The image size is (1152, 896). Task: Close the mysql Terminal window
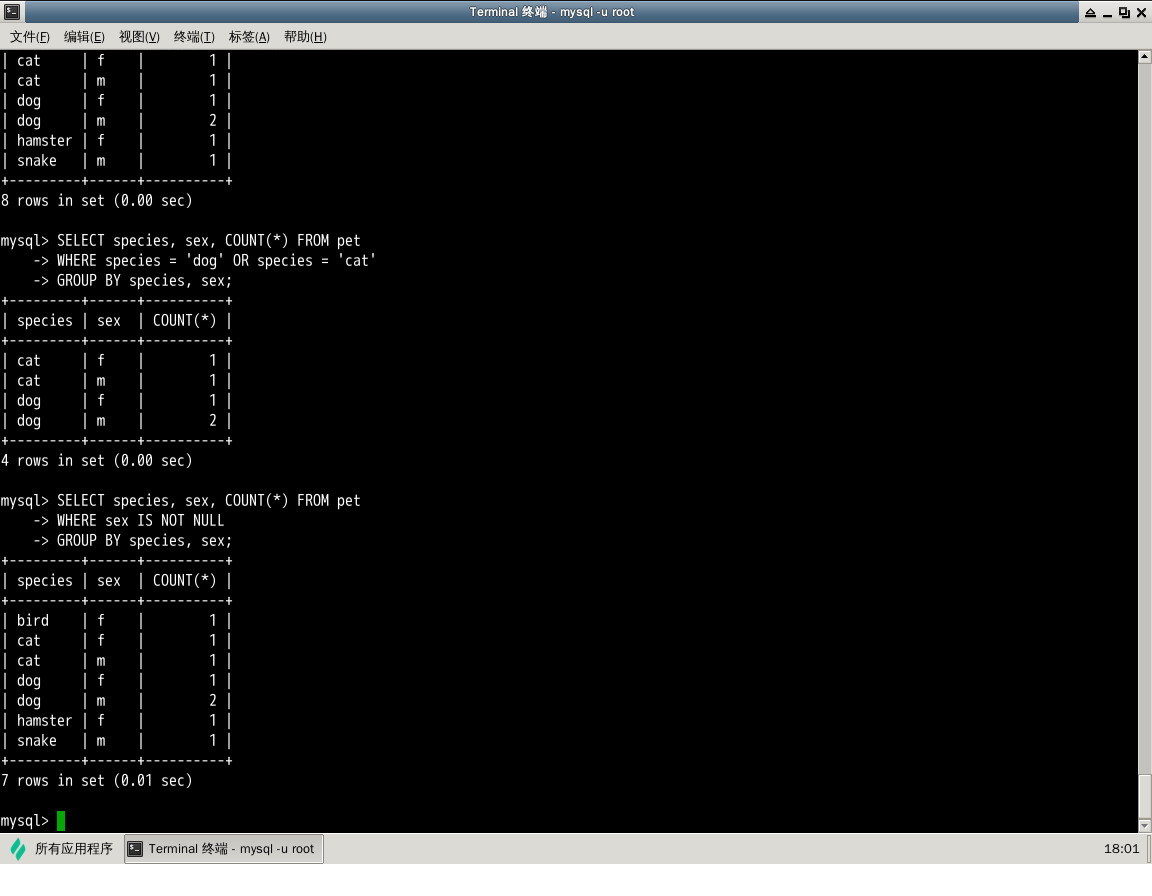pyautogui.click(x=1141, y=12)
